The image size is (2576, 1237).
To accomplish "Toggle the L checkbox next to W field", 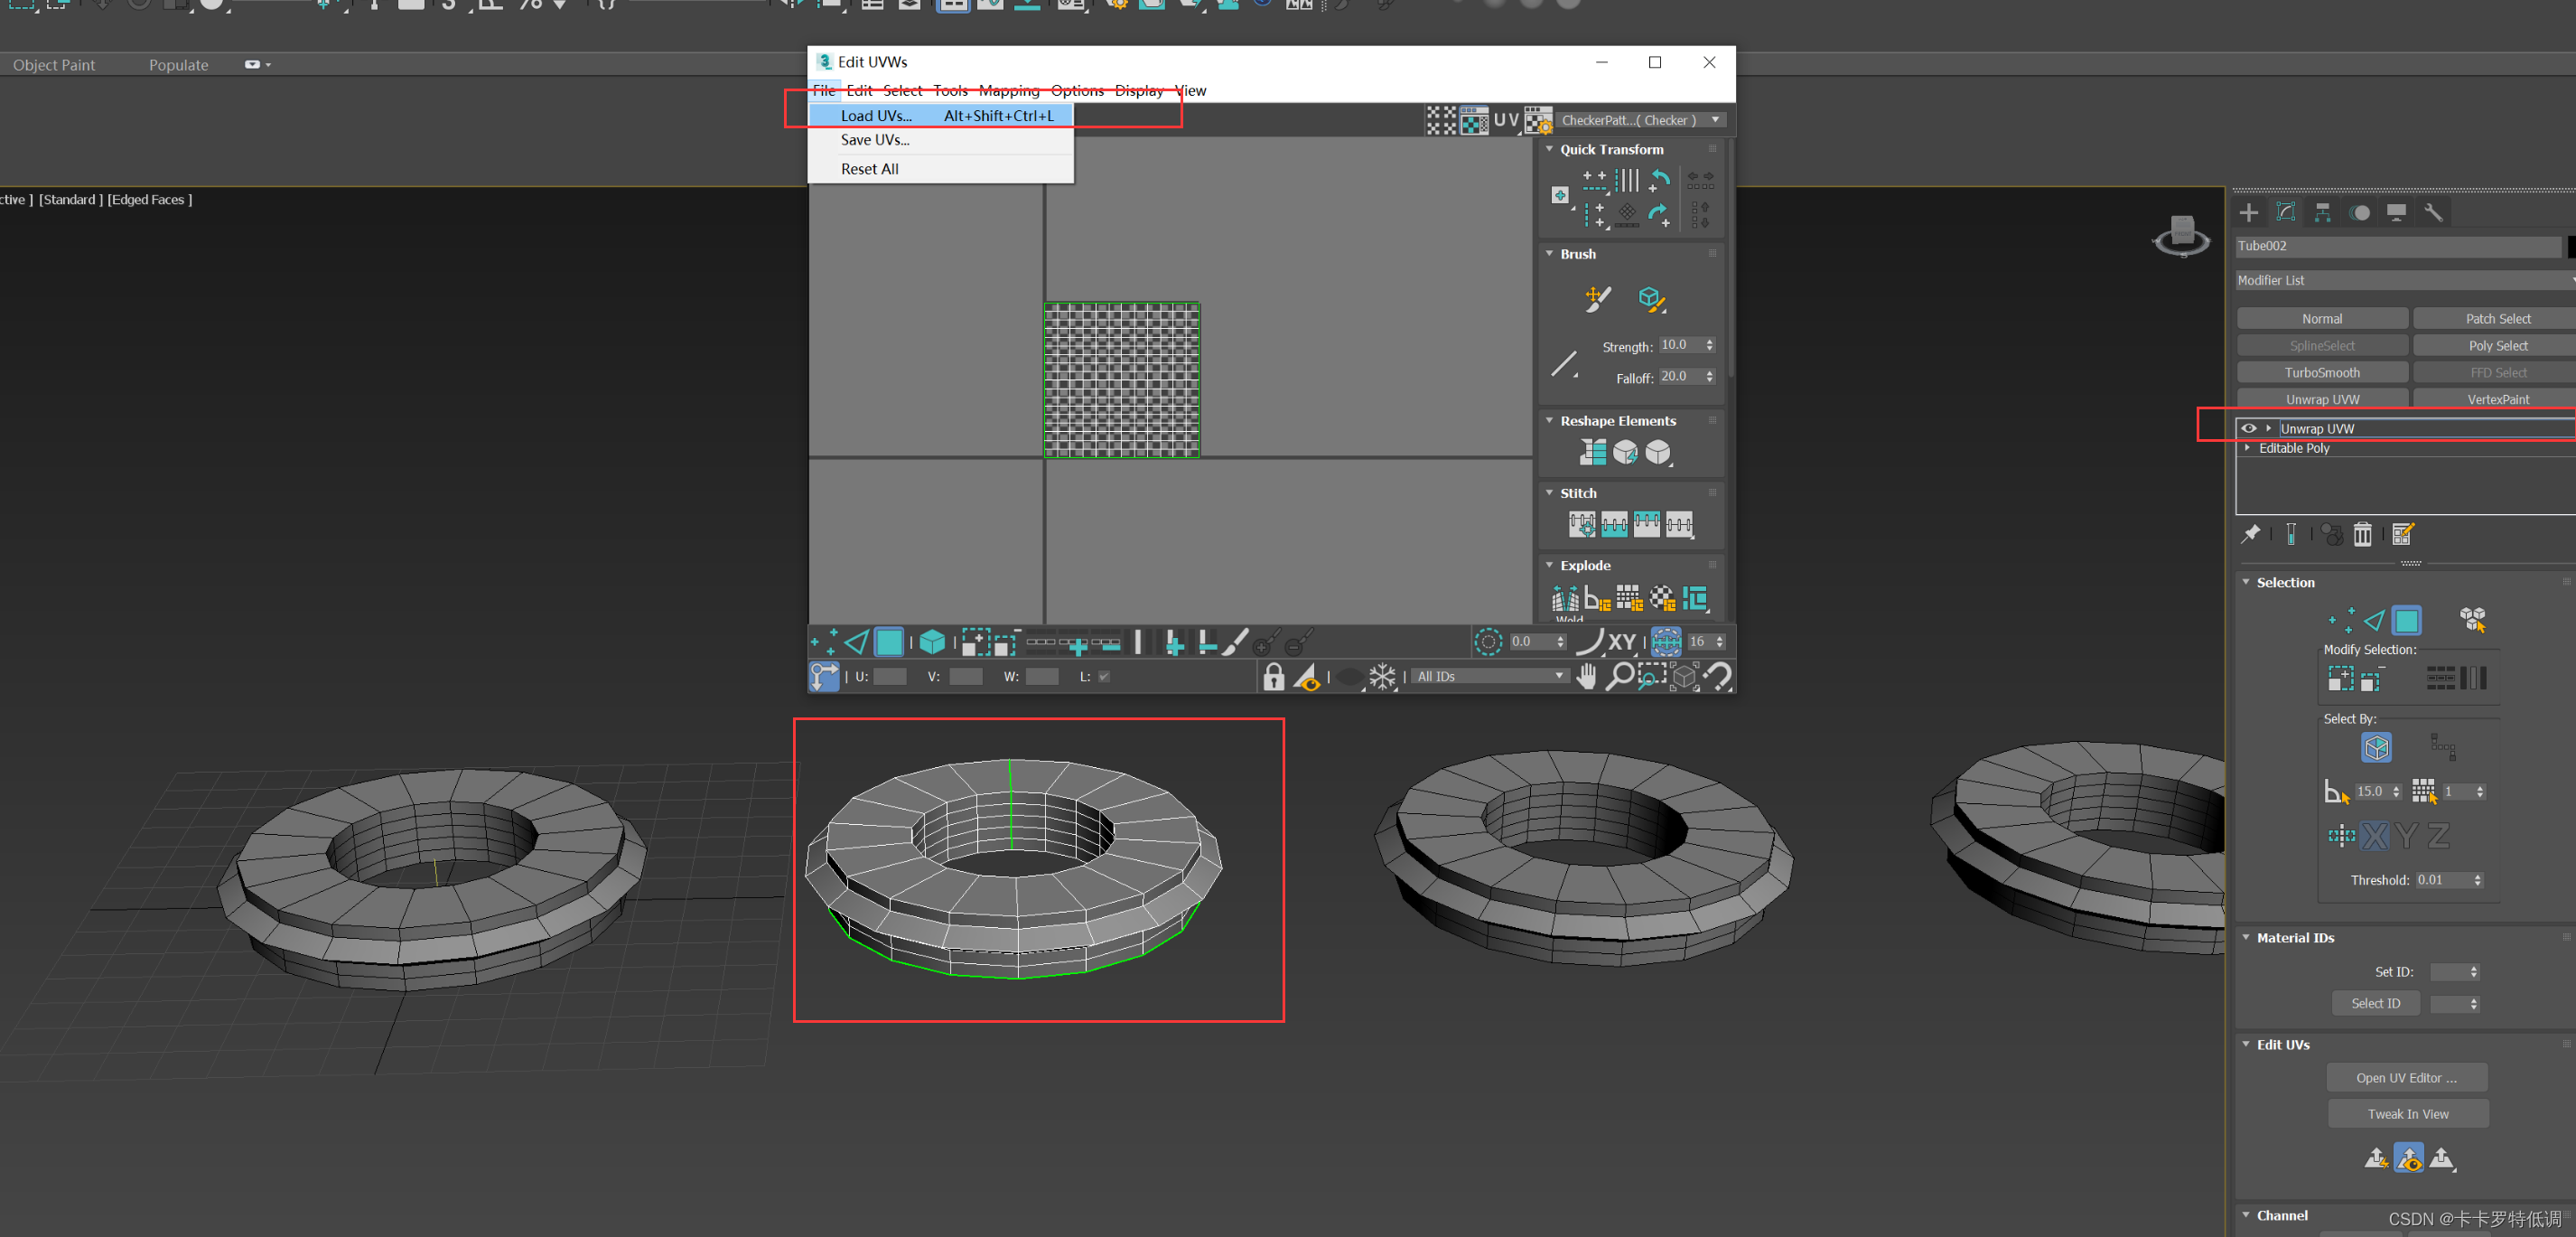I will tap(1104, 677).
